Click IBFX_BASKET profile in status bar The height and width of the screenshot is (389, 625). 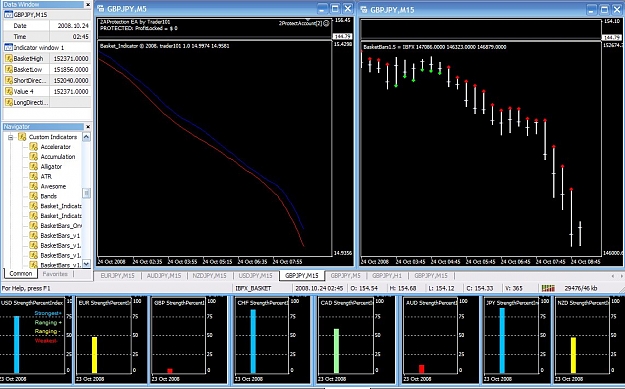point(253,288)
